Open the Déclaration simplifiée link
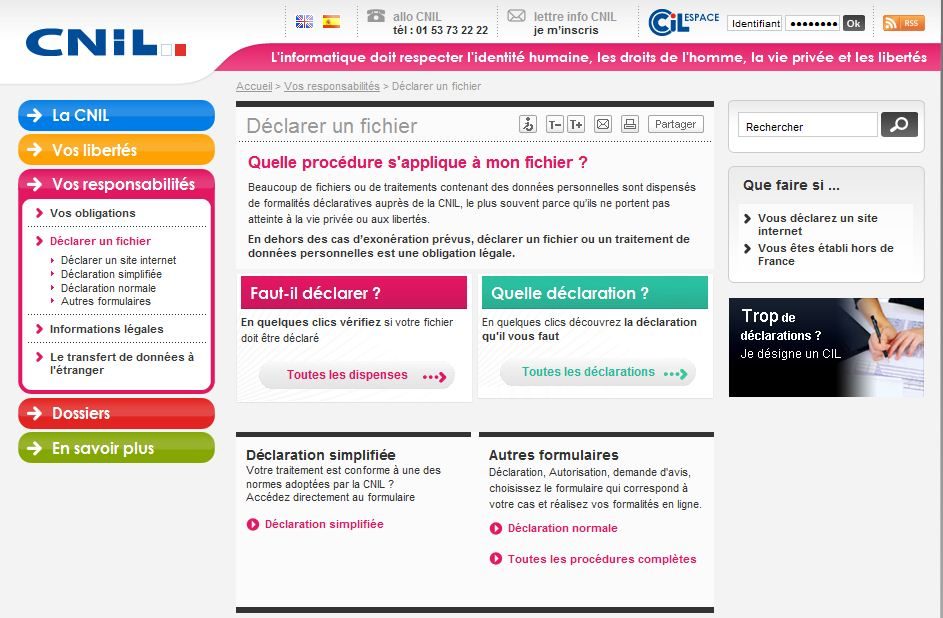The image size is (943, 618). tap(323, 524)
